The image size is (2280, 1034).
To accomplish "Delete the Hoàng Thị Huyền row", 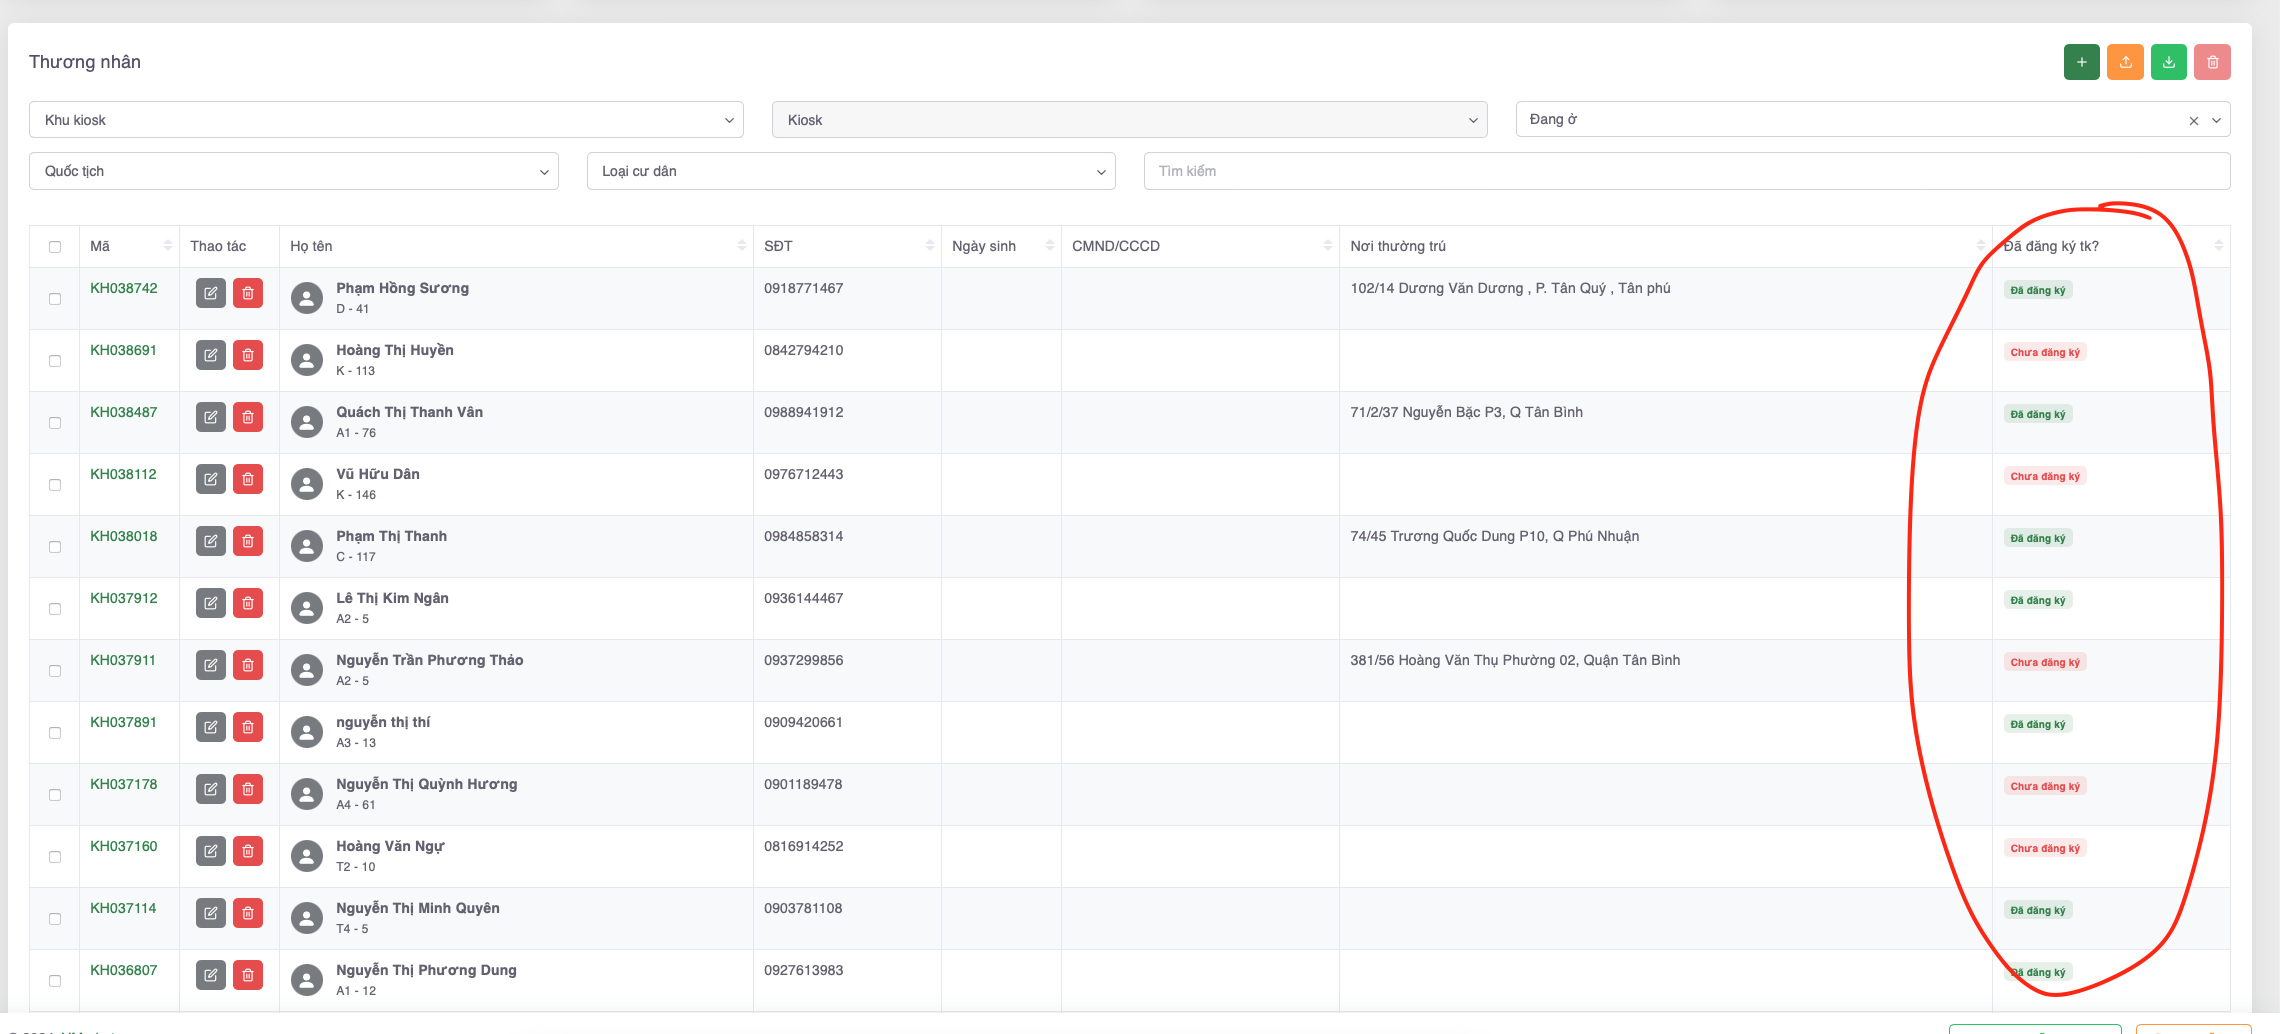I will click(248, 355).
